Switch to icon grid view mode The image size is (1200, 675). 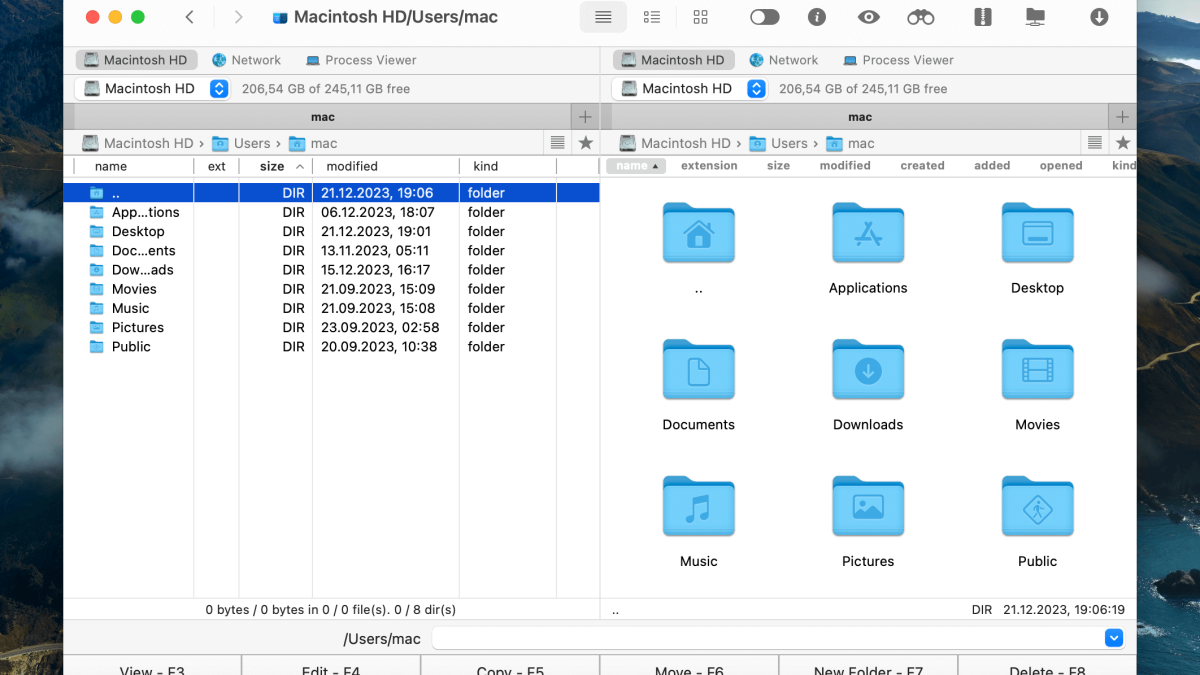tap(700, 17)
